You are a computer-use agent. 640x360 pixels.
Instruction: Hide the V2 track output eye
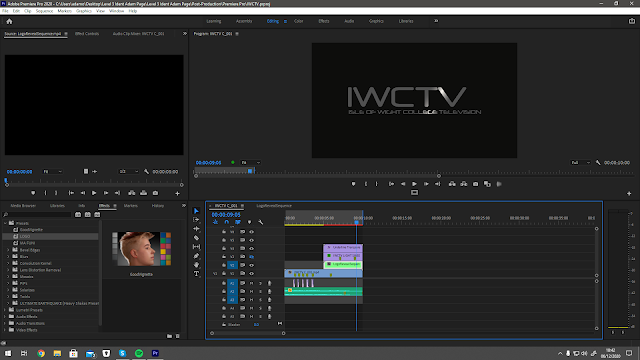point(251,265)
